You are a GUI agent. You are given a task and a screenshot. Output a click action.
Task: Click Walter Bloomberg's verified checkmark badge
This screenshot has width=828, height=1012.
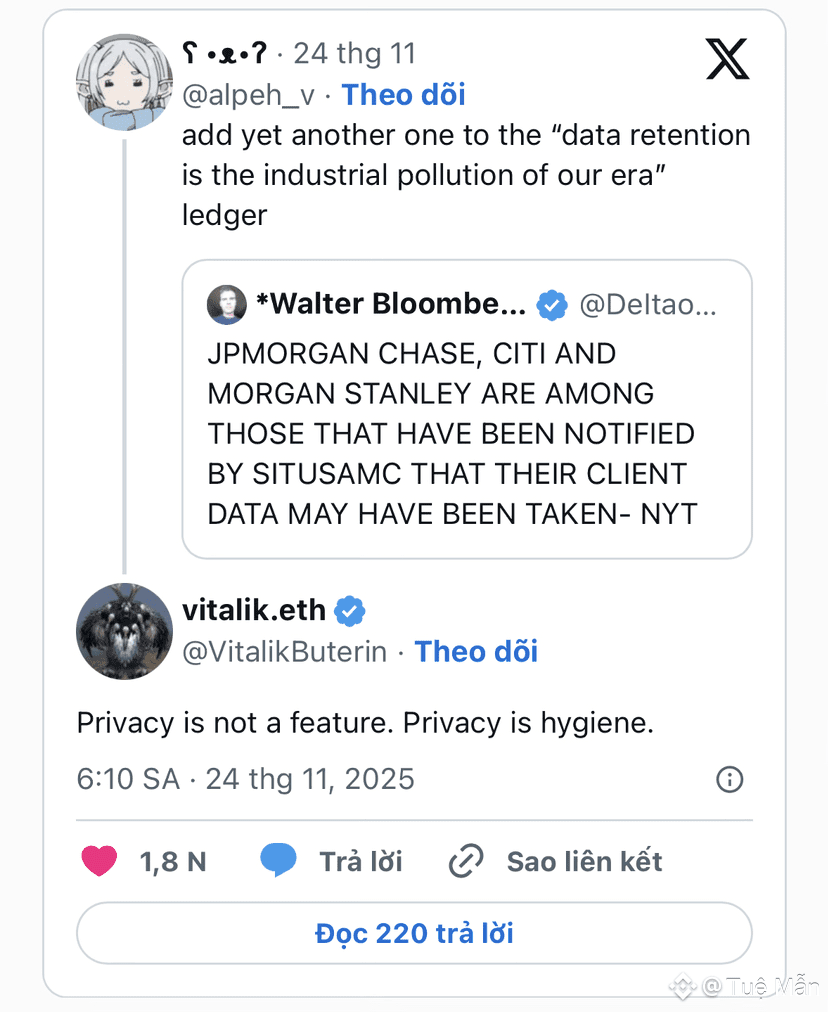click(x=551, y=305)
